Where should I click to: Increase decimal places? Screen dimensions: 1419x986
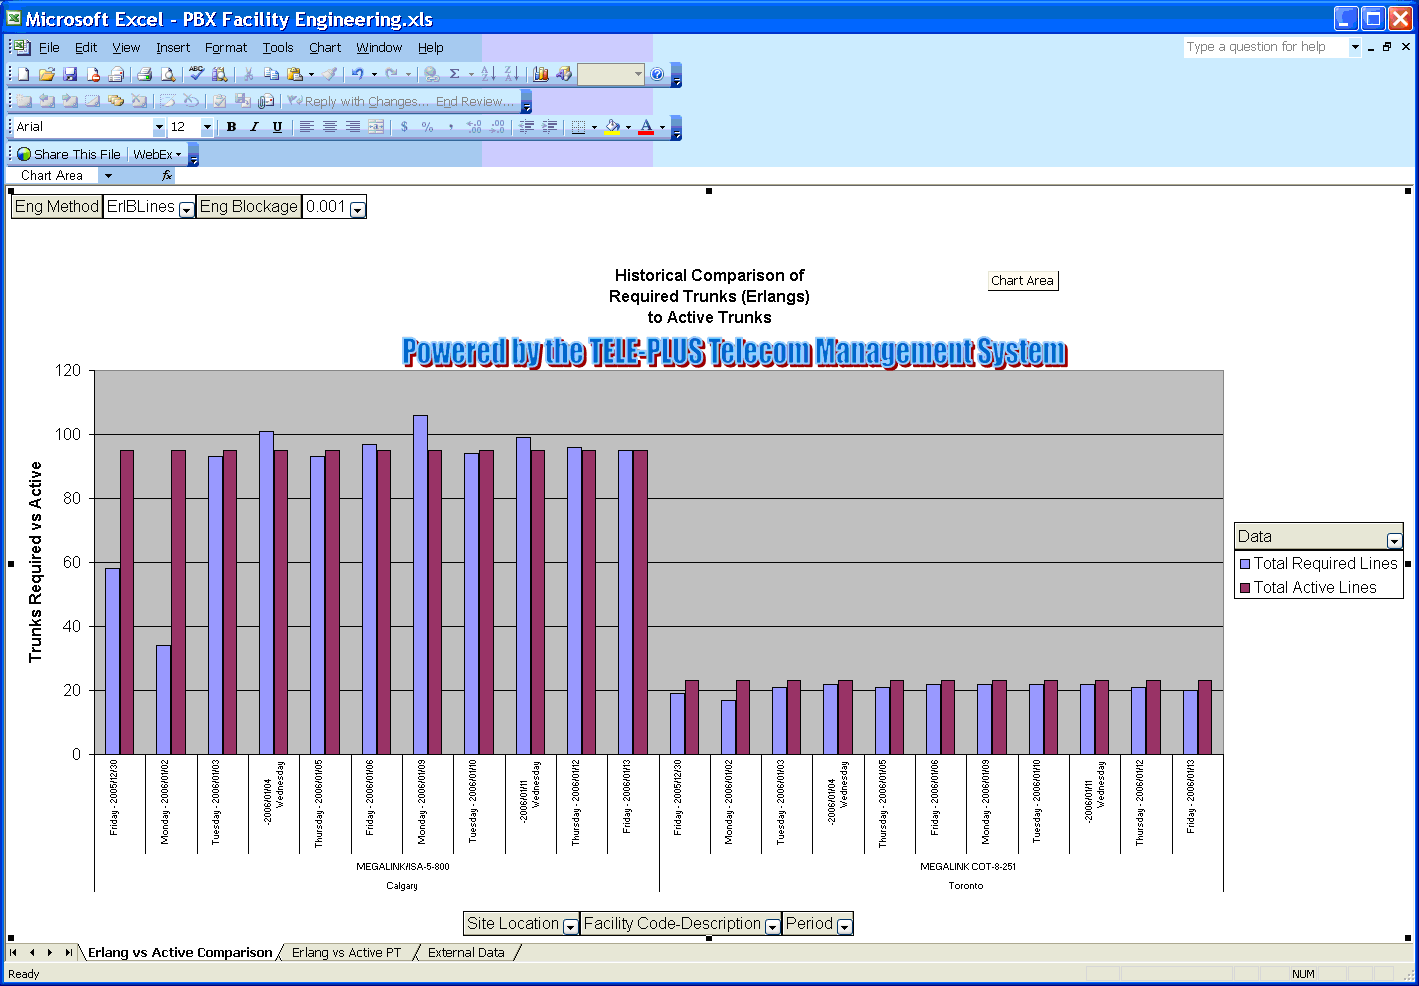pyautogui.click(x=474, y=127)
